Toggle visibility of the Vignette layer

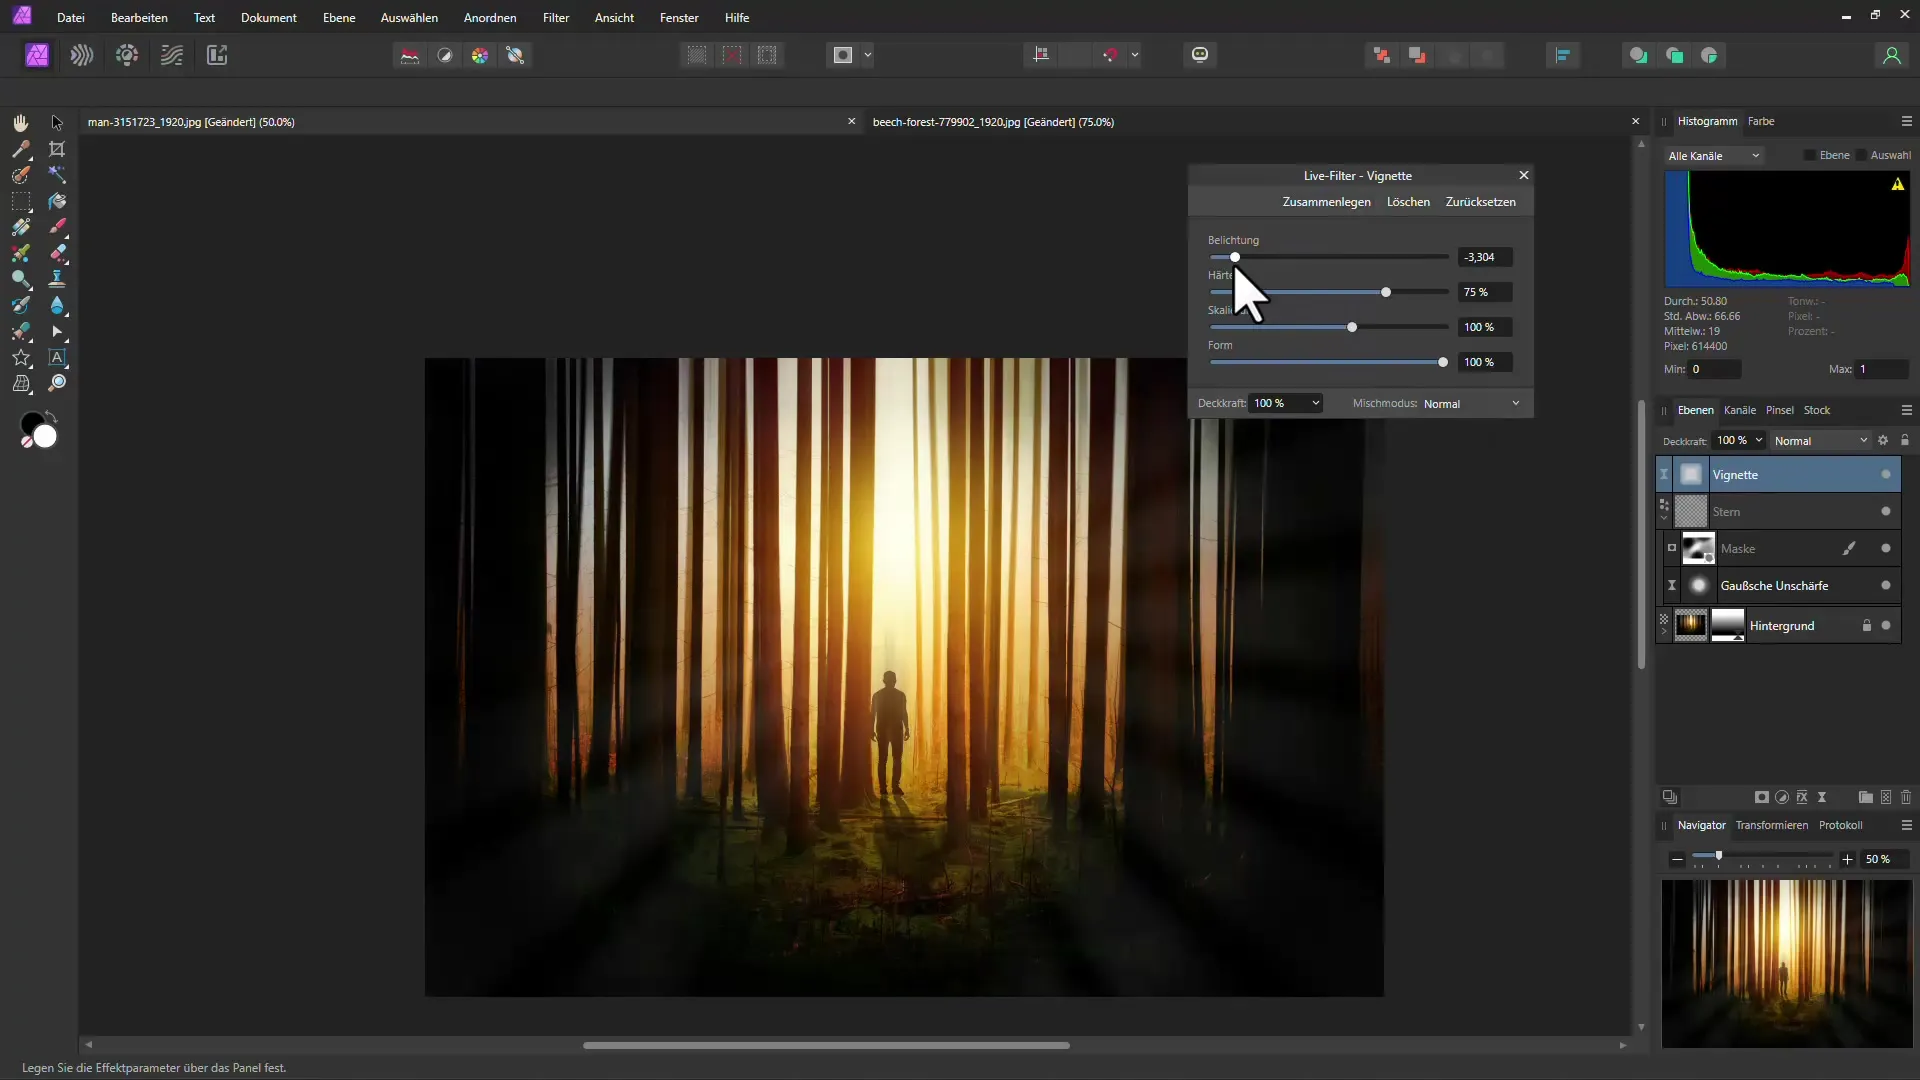(x=1886, y=475)
